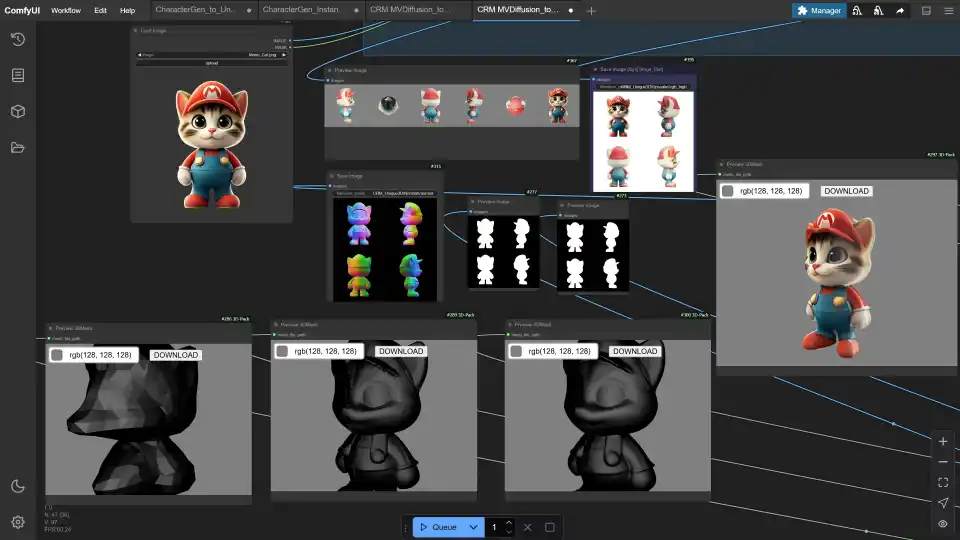The width and height of the screenshot is (960, 540).
Task: Open the workflows folder sidebar icon
Action: pyautogui.click(x=18, y=148)
